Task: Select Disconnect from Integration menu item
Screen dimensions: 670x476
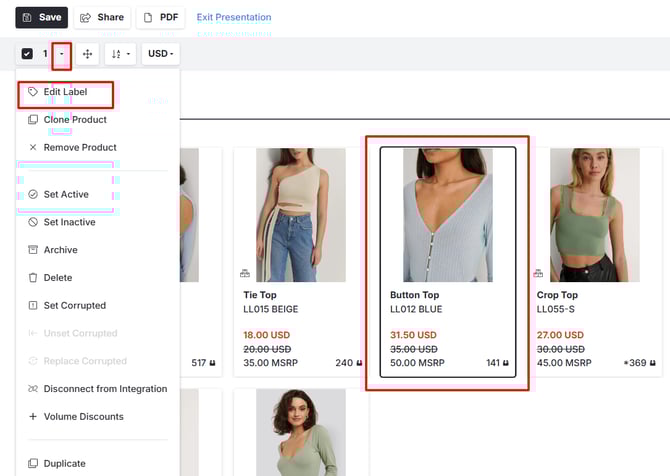Action: (x=105, y=389)
